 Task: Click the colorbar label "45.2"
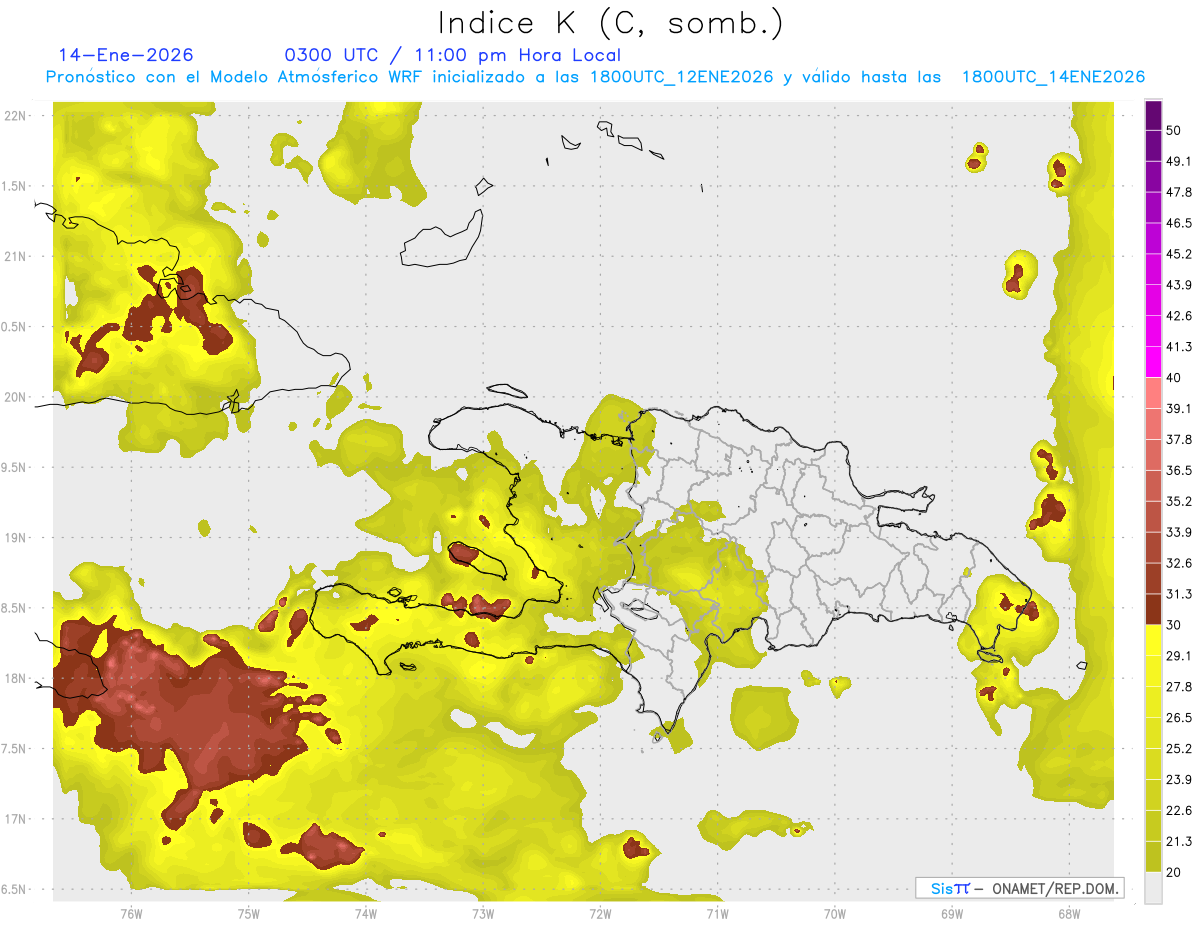coord(1179,254)
